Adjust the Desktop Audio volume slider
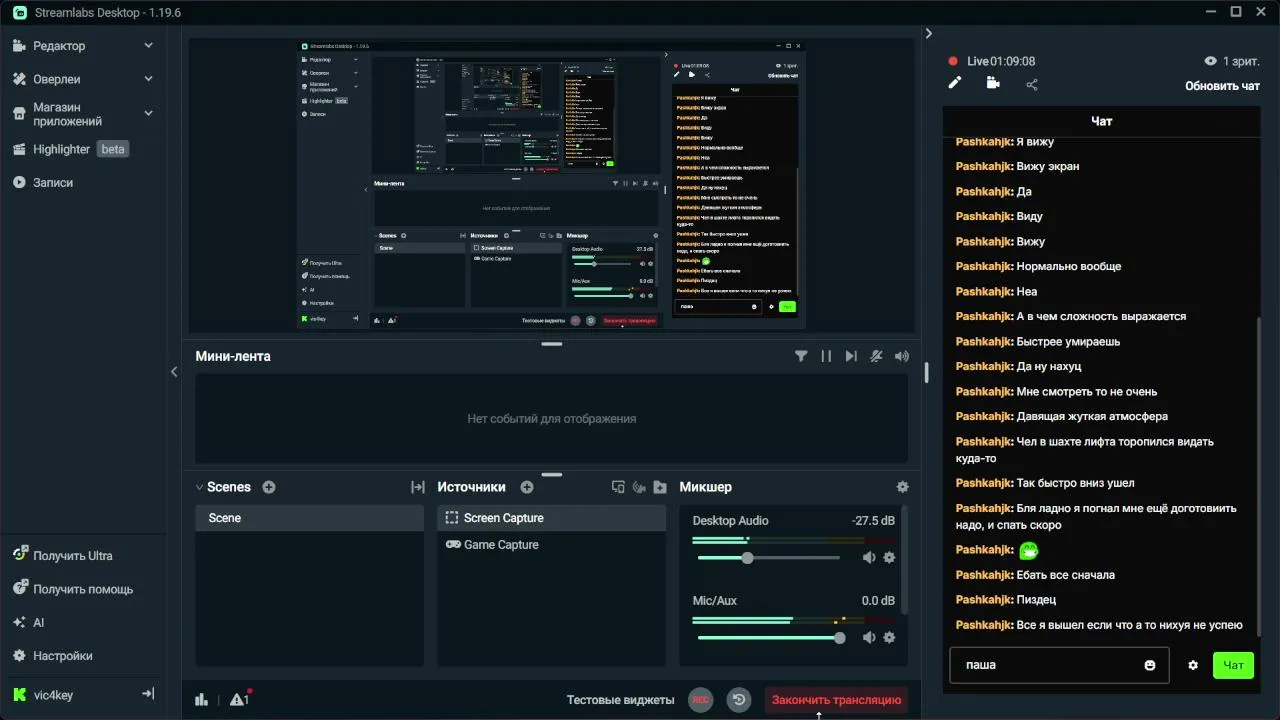Viewport: 1280px width, 720px height. [768, 558]
